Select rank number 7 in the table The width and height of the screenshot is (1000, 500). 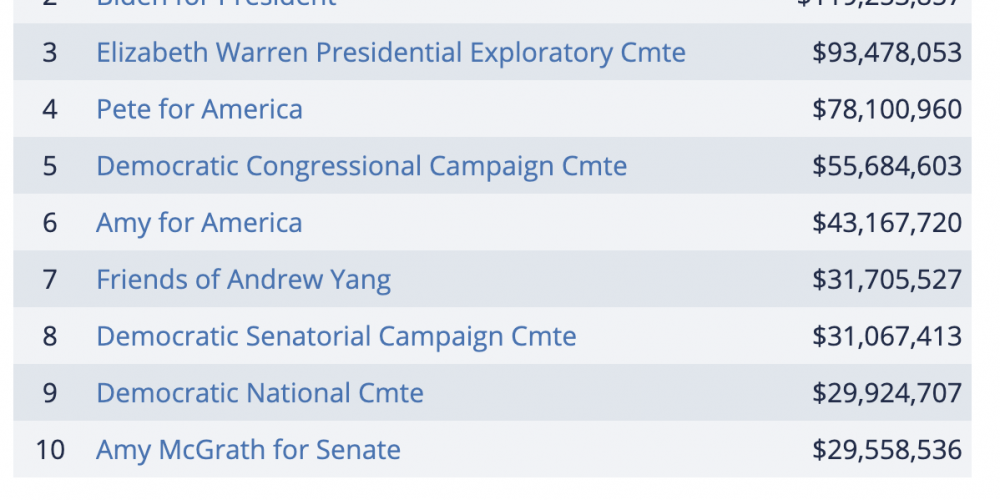click(50, 280)
